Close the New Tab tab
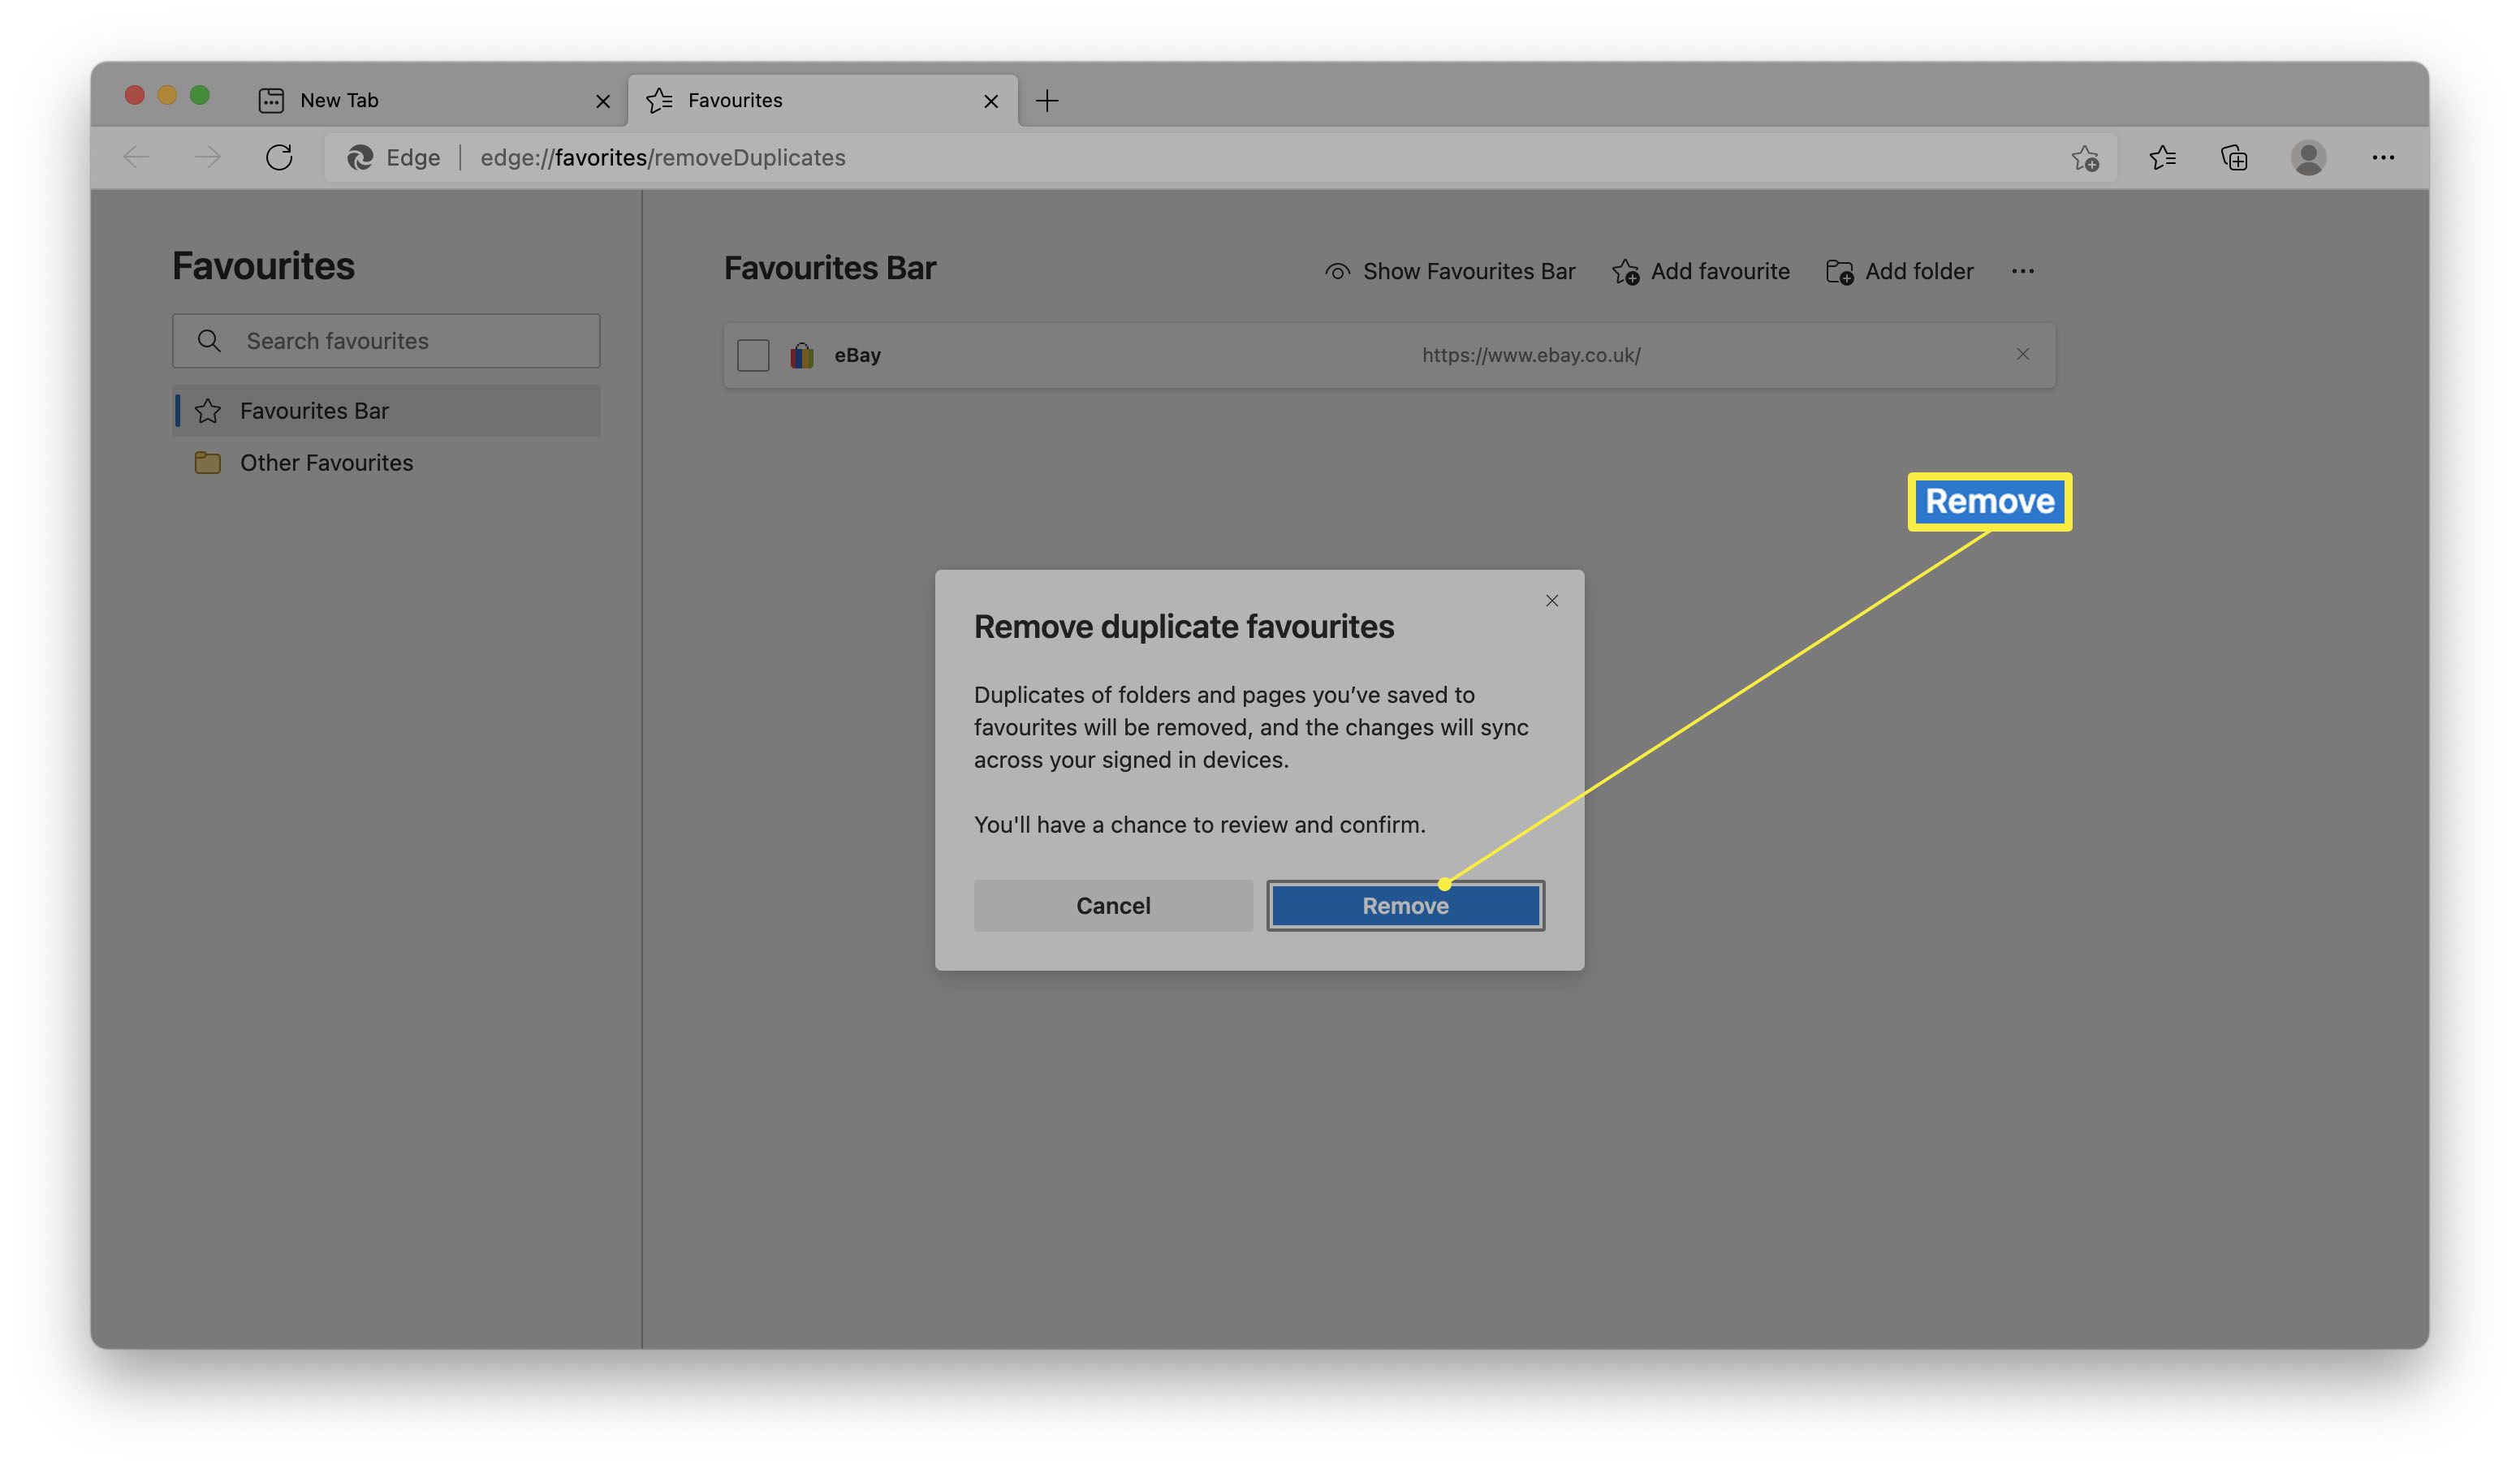 pos(602,101)
